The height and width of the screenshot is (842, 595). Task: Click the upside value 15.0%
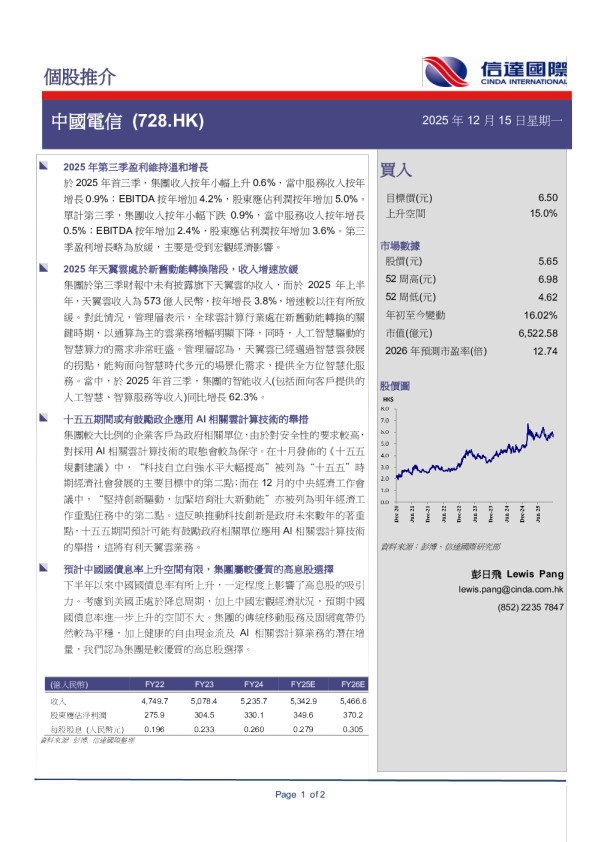click(543, 213)
